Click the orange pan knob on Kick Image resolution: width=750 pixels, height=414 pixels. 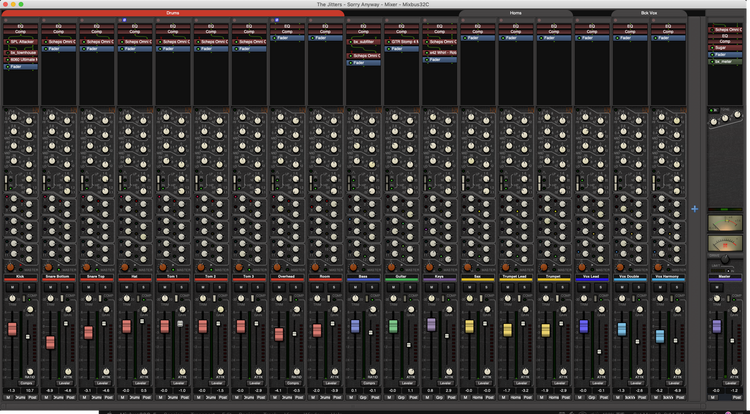coord(10,267)
